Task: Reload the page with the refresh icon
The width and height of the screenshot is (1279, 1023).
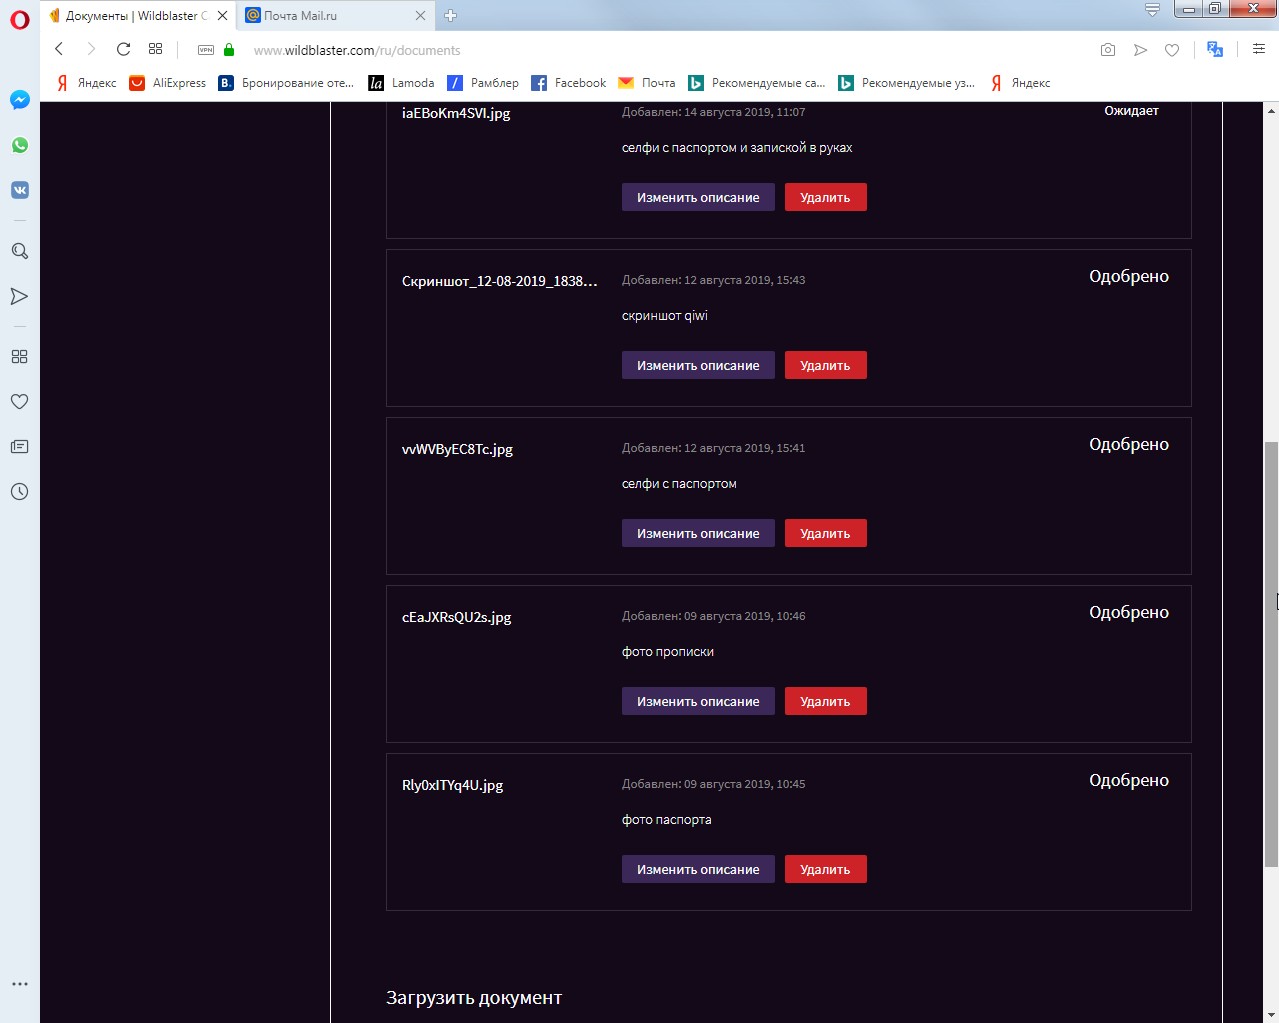Action: coord(123,49)
